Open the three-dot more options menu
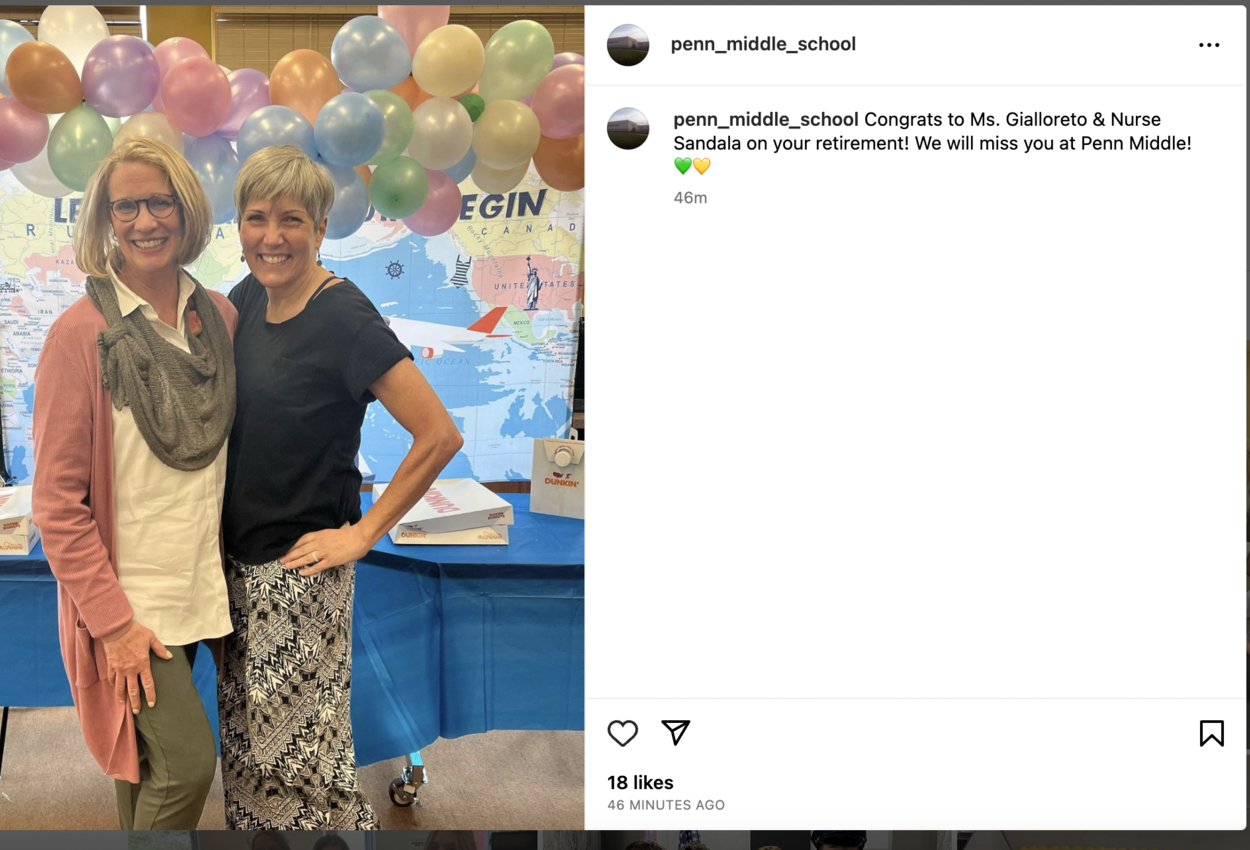Image resolution: width=1250 pixels, height=850 pixels. pyautogui.click(x=1209, y=45)
